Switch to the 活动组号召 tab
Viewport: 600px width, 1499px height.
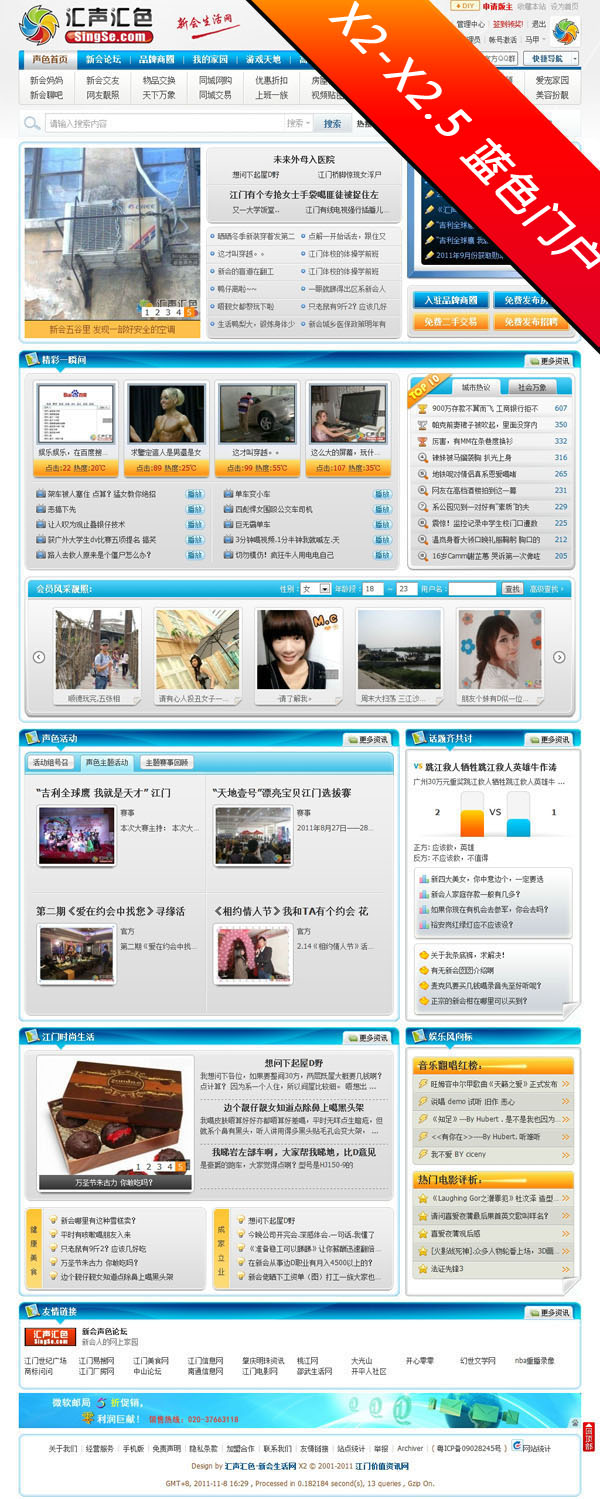[51, 762]
